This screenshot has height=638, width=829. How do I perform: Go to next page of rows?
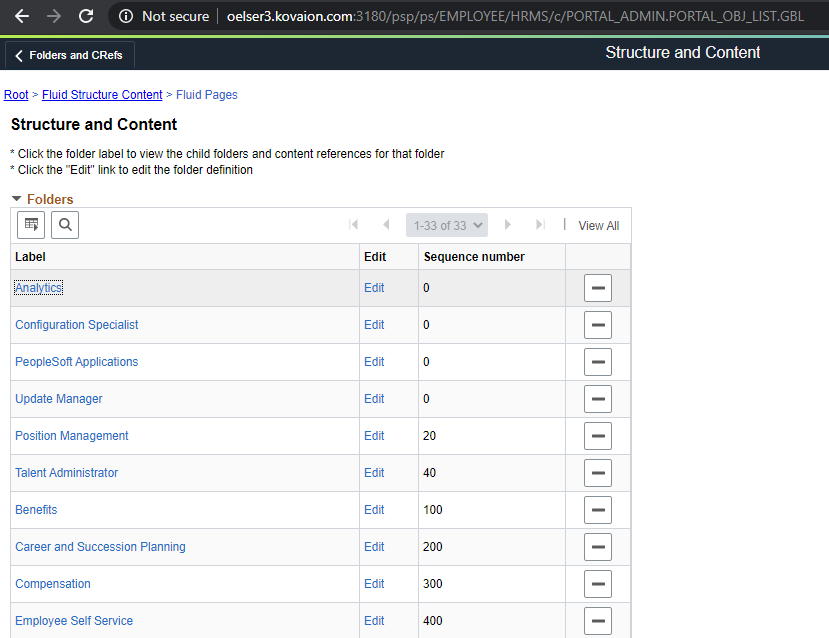(508, 225)
